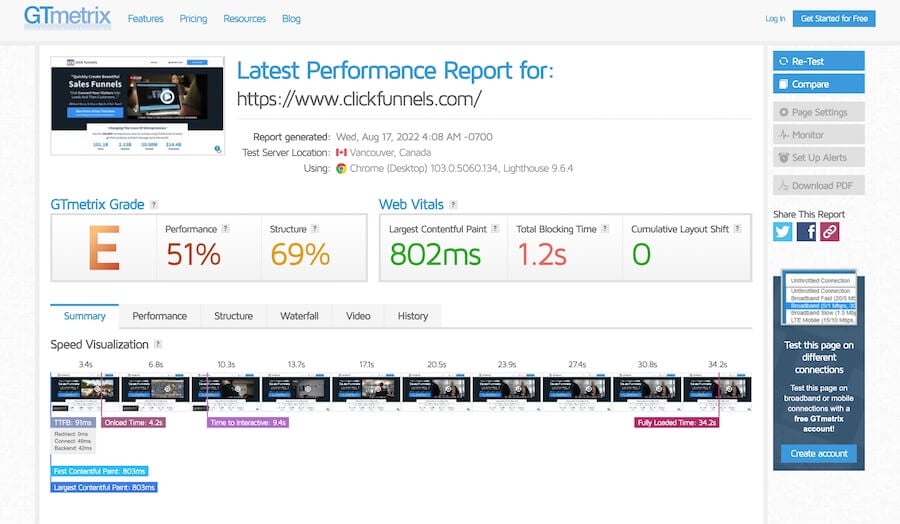Open the History tab
The width and height of the screenshot is (900, 524).
(413, 316)
